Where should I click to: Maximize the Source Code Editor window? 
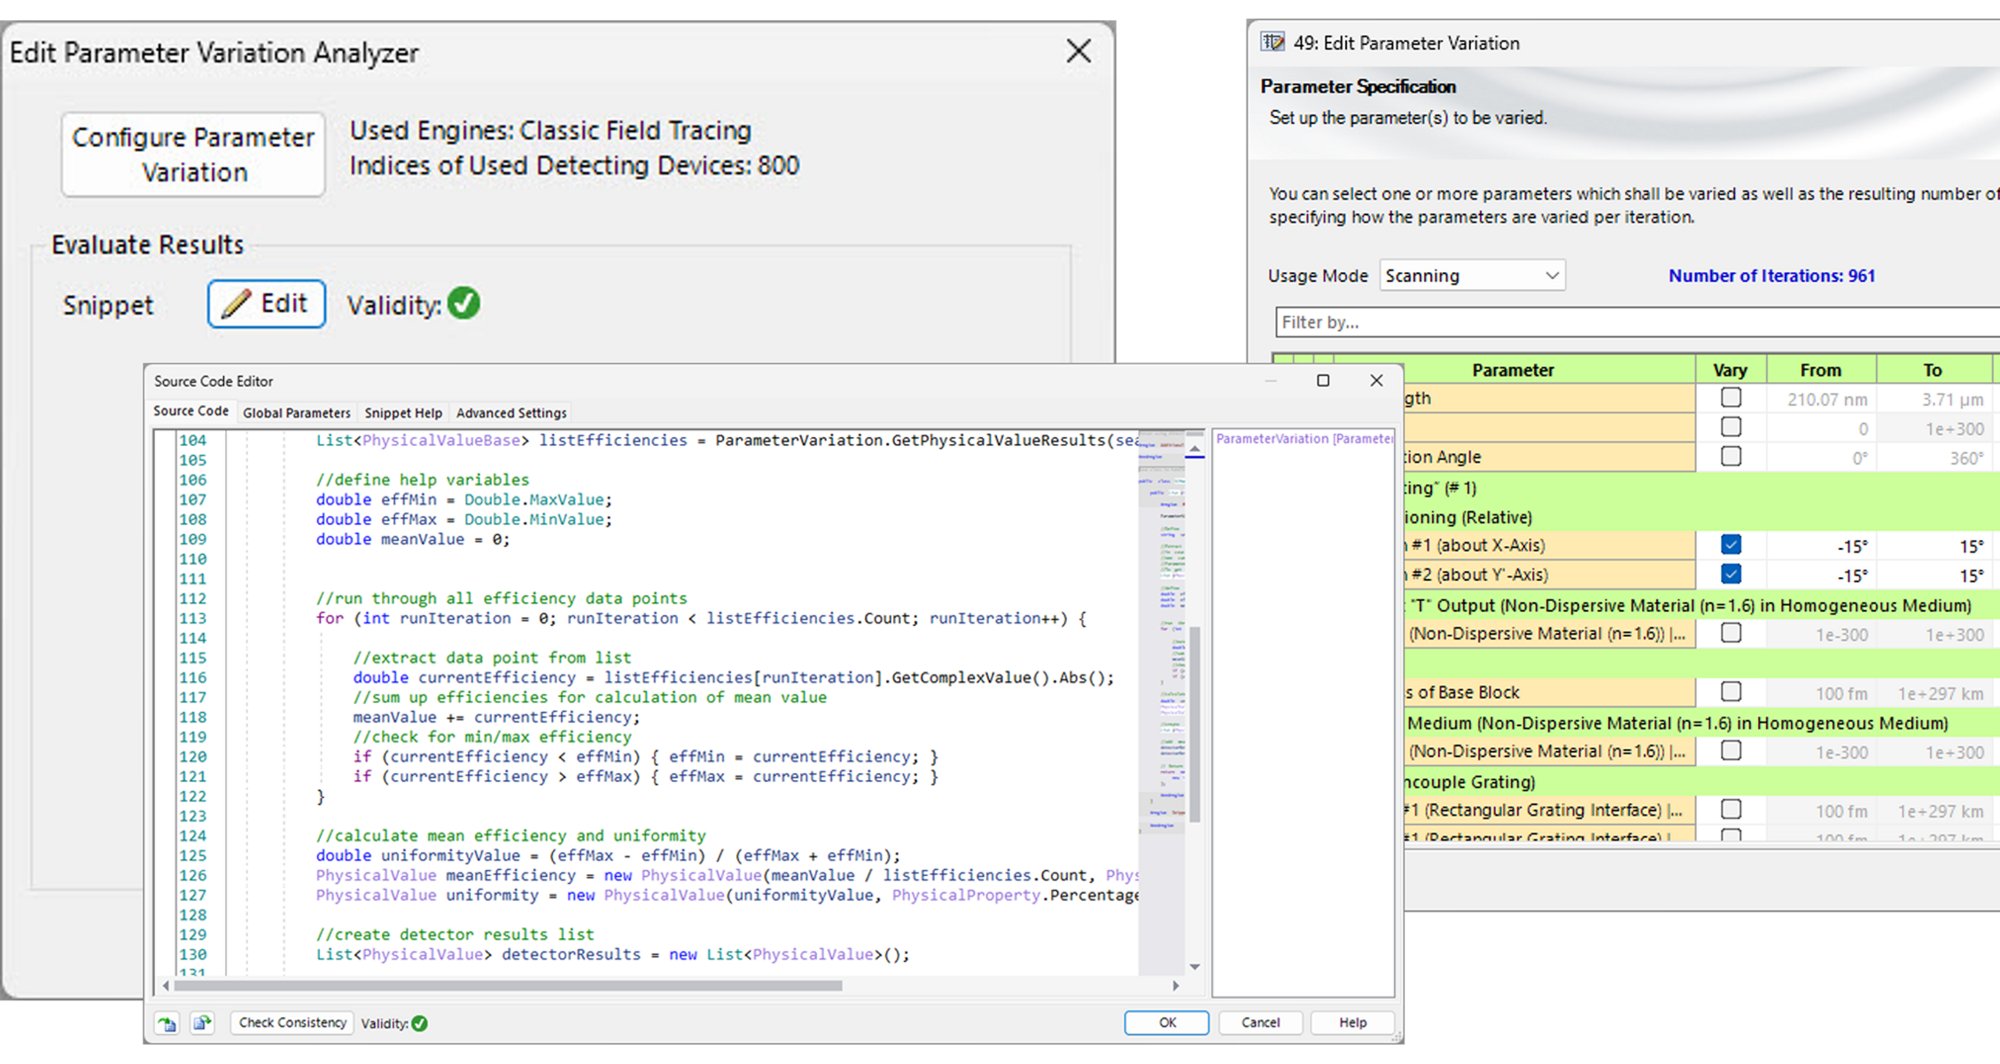[x=1323, y=380]
